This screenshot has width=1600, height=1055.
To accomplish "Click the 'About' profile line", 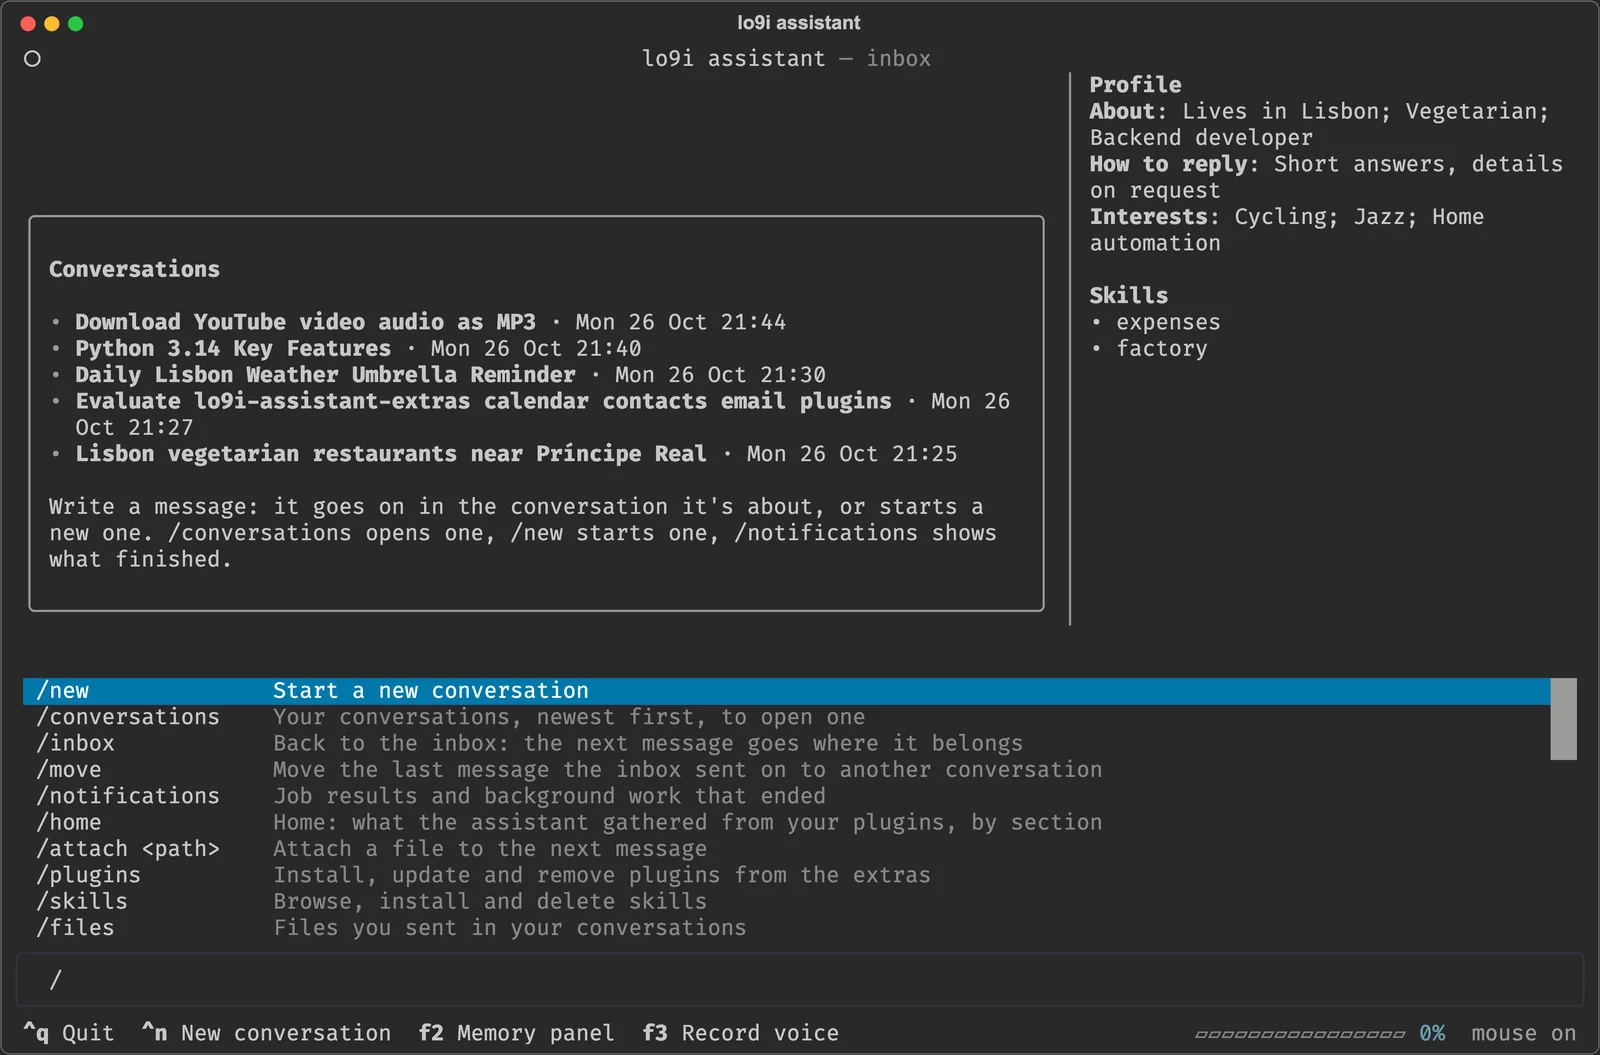I will (1319, 124).
